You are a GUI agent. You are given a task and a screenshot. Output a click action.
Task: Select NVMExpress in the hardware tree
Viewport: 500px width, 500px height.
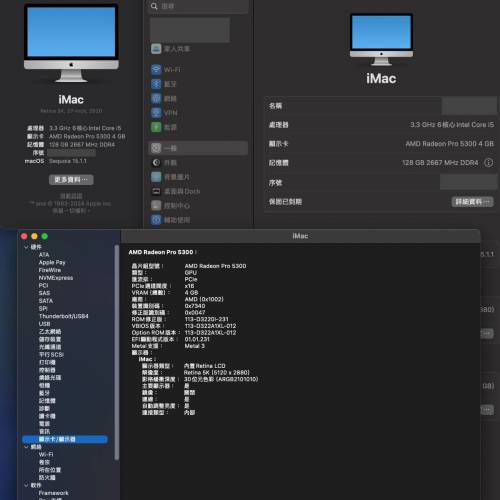tap(56, 278)
